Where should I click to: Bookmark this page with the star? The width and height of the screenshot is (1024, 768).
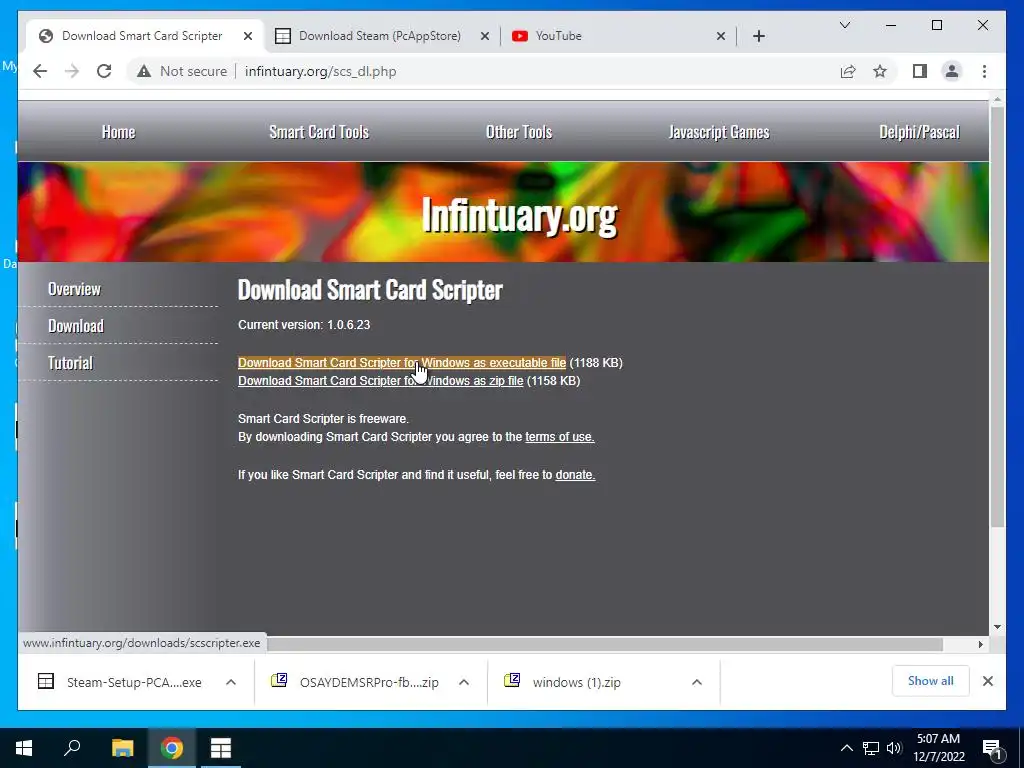880,71
